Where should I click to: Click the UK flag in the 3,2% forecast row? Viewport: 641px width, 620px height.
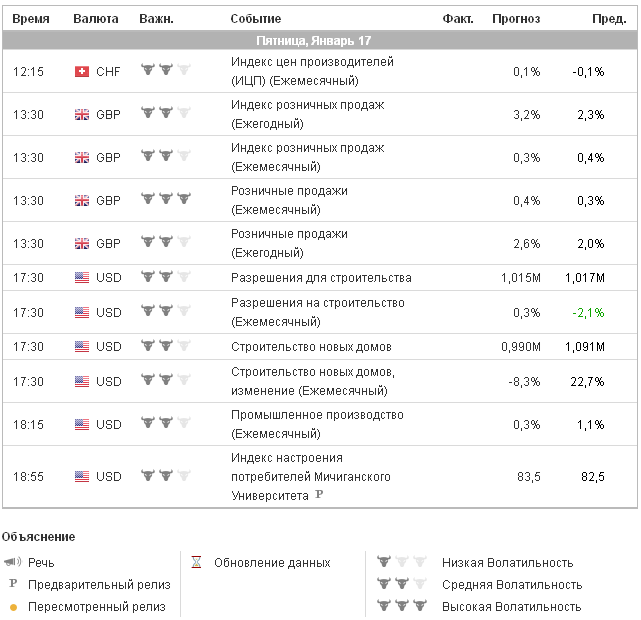(82, 114)
